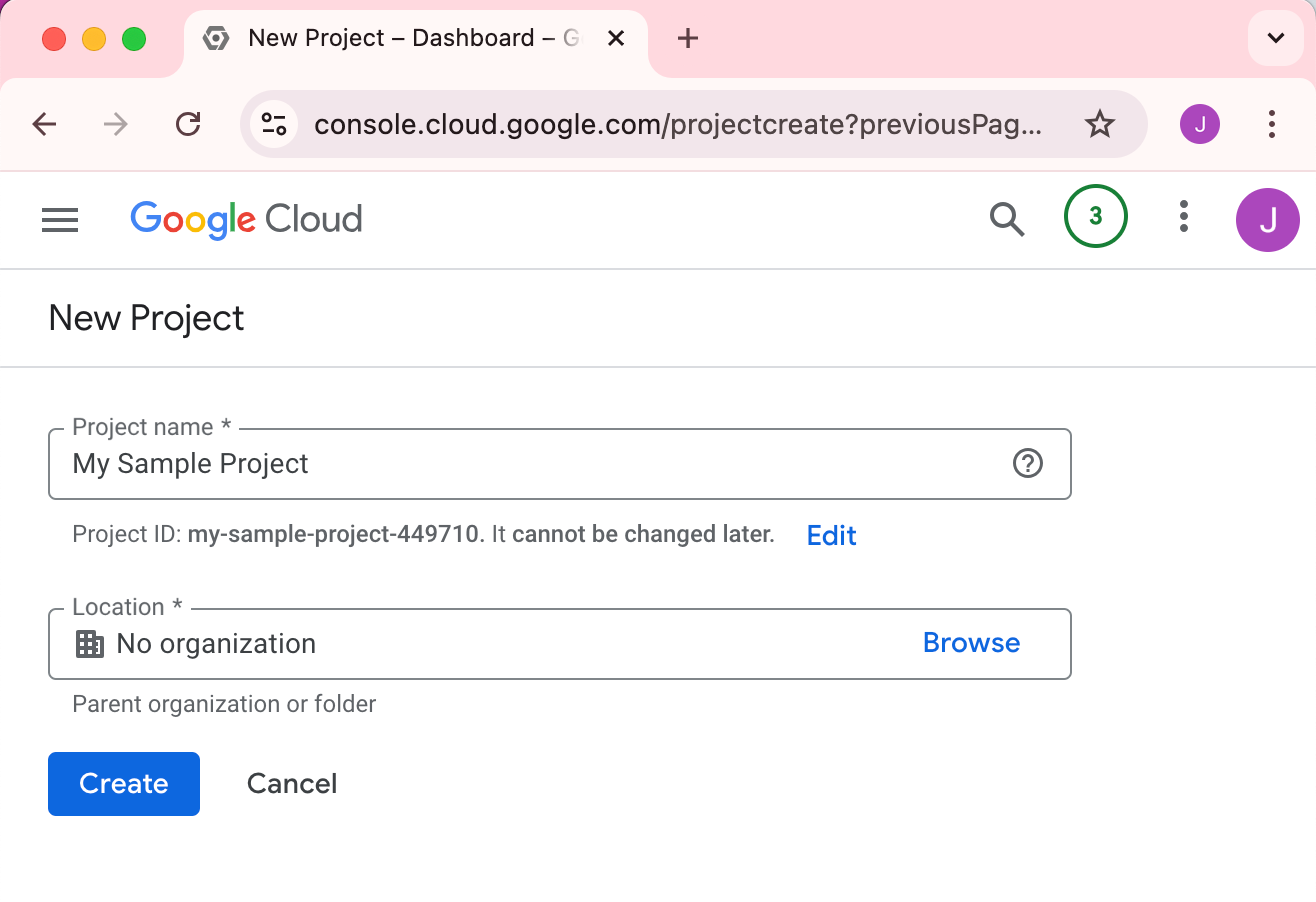Screen dimensions: 1316x902
Task: Open the Google Cloud search magnifier
Action: 1007,218
